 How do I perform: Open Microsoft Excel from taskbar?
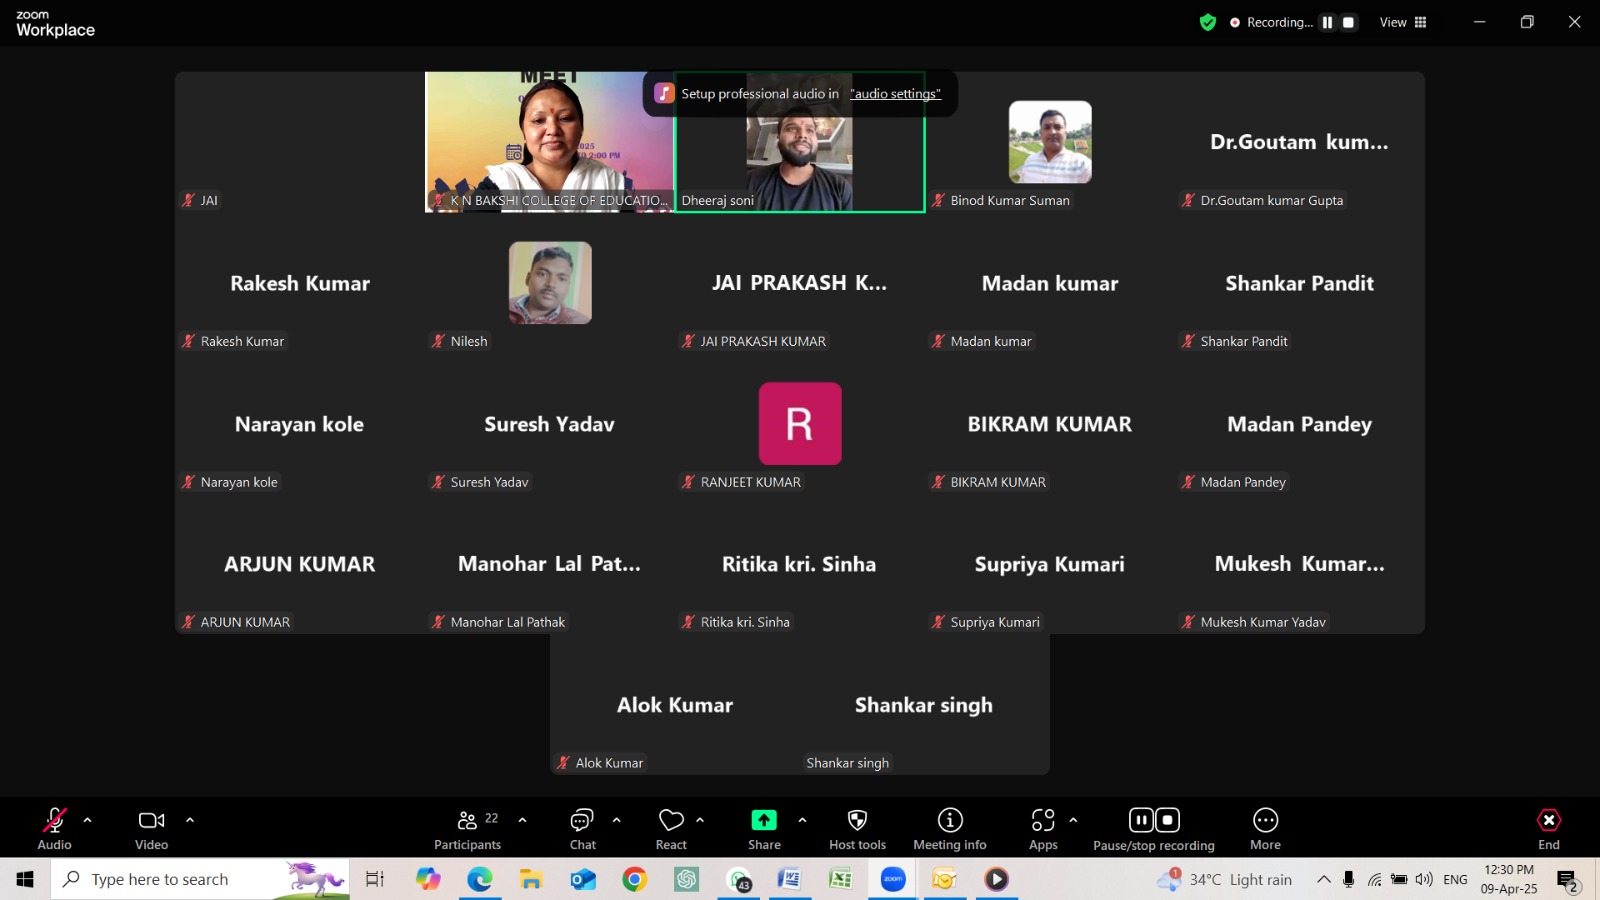tap(841, 879)
